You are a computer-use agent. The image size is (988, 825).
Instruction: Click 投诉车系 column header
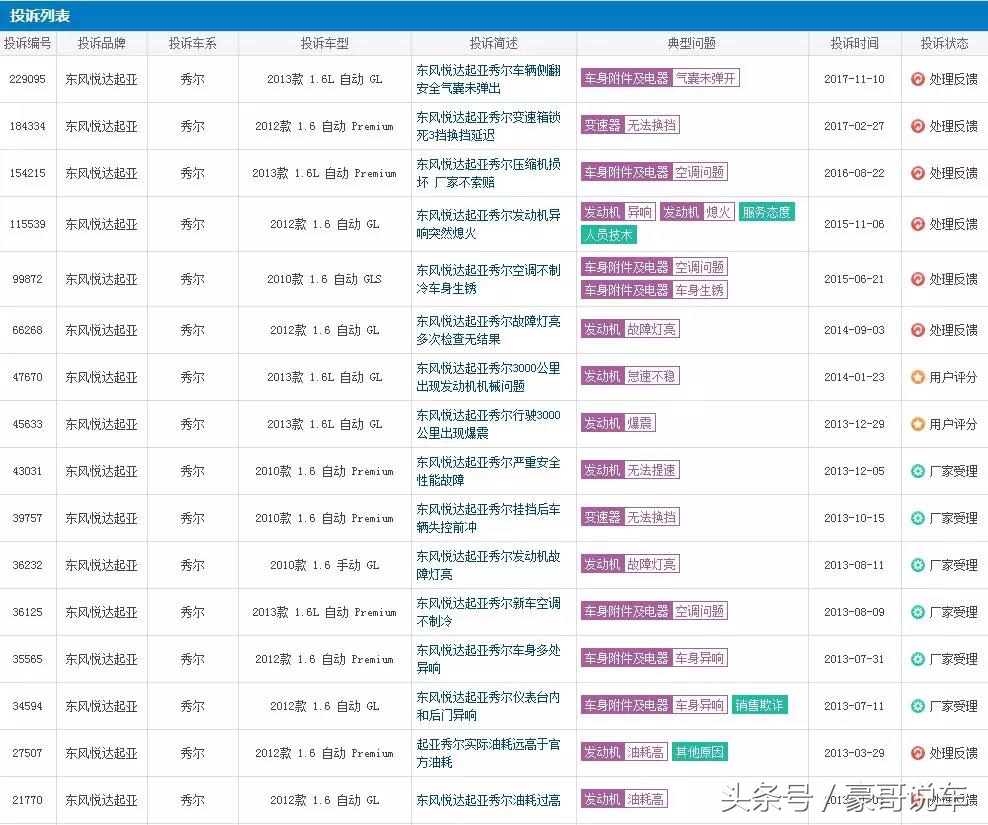(x=192, y=43)
